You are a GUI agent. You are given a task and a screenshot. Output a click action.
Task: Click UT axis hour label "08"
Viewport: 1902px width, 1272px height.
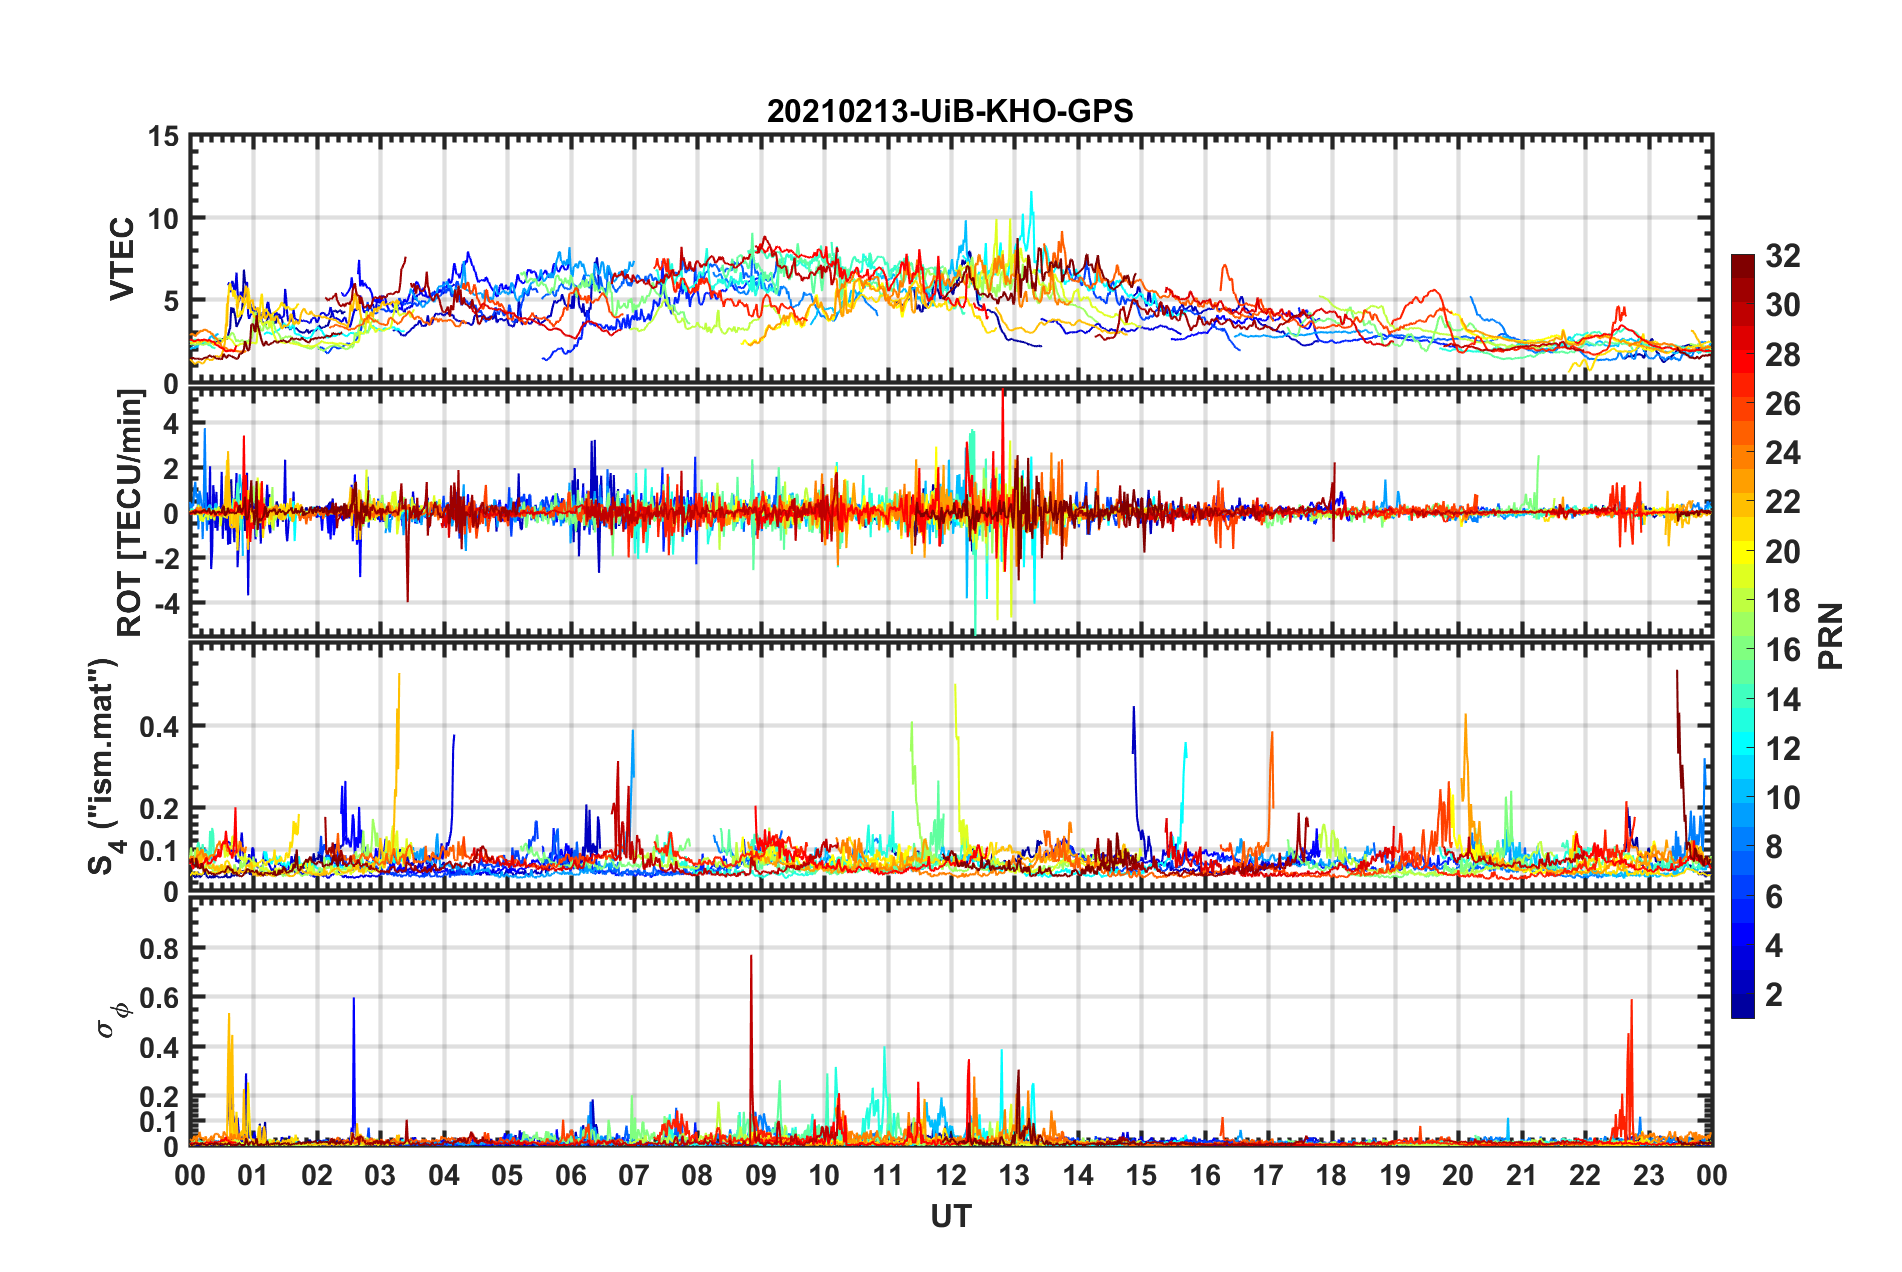[697, 1175]
